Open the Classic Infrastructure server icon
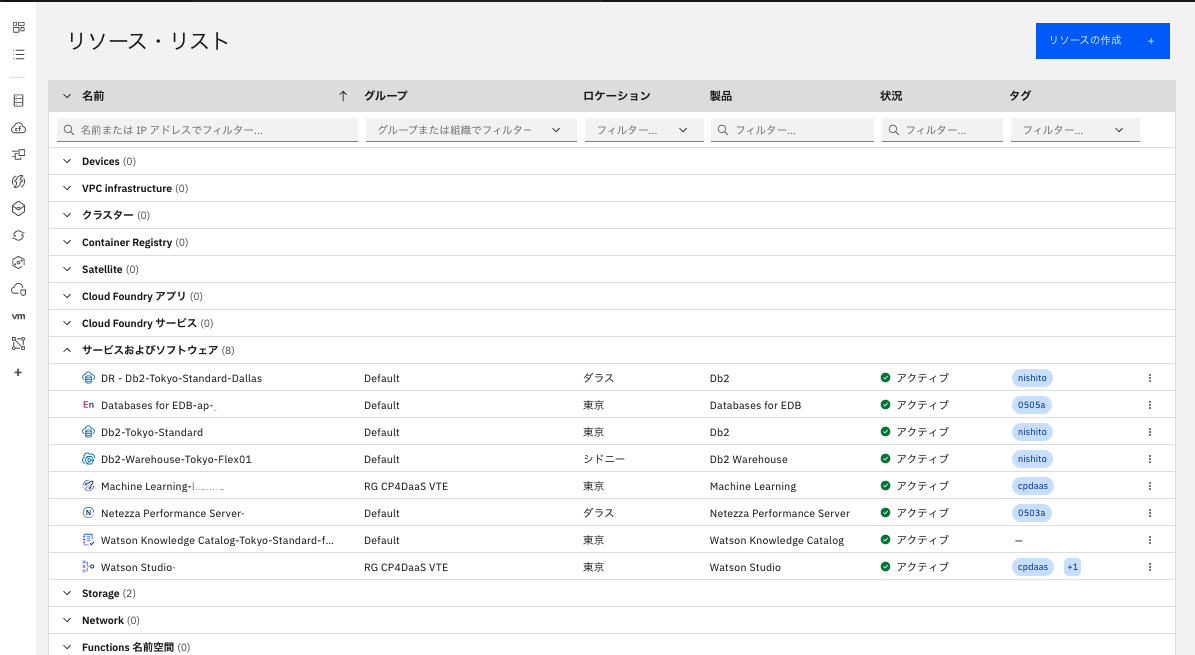This screenshot has width=1195, height=655. [x=18, y=101]
